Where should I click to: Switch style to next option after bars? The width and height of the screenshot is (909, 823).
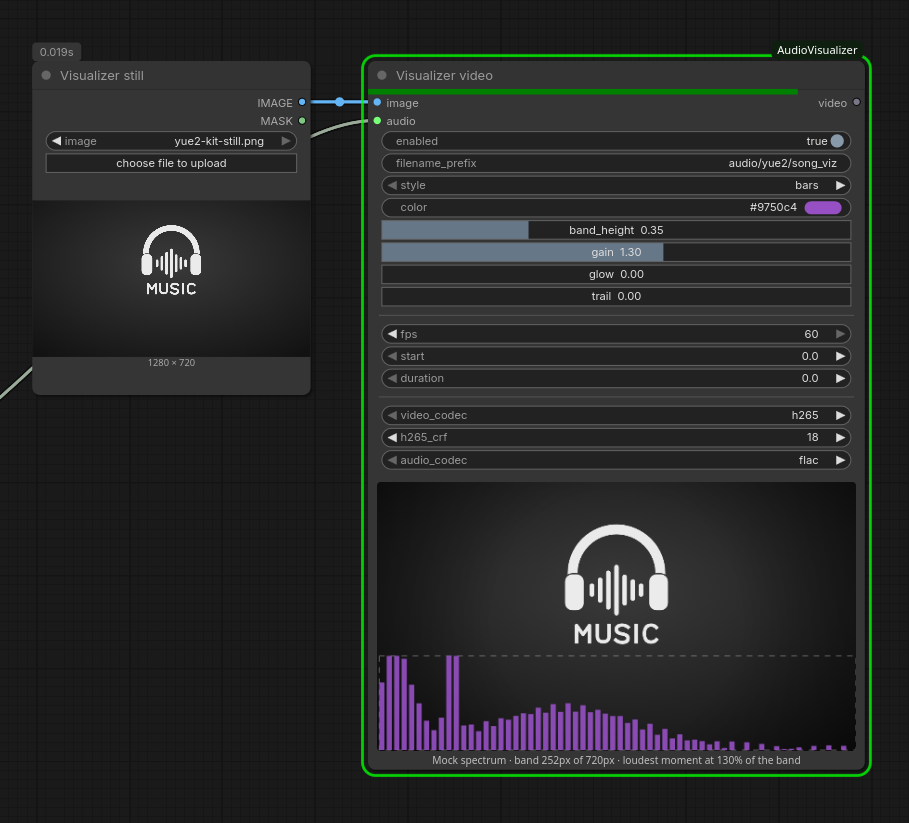[840, 185]
